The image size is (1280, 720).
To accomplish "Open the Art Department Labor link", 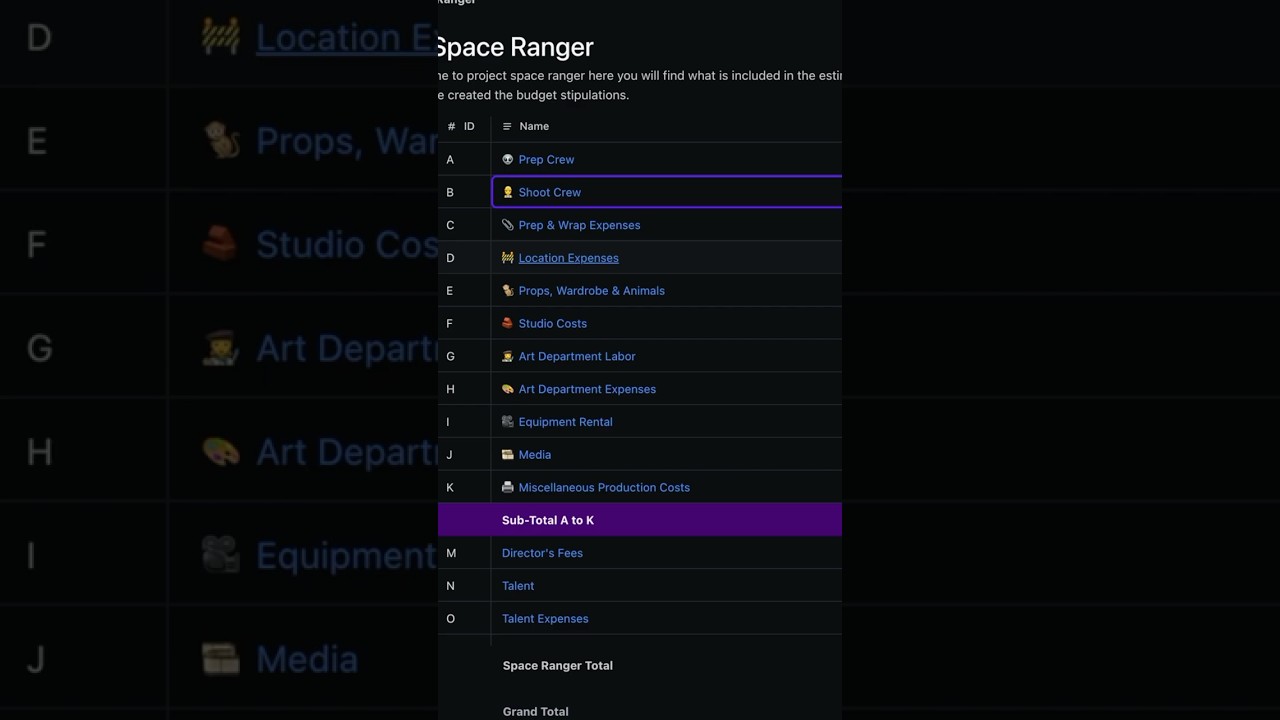I will point(577,356).
